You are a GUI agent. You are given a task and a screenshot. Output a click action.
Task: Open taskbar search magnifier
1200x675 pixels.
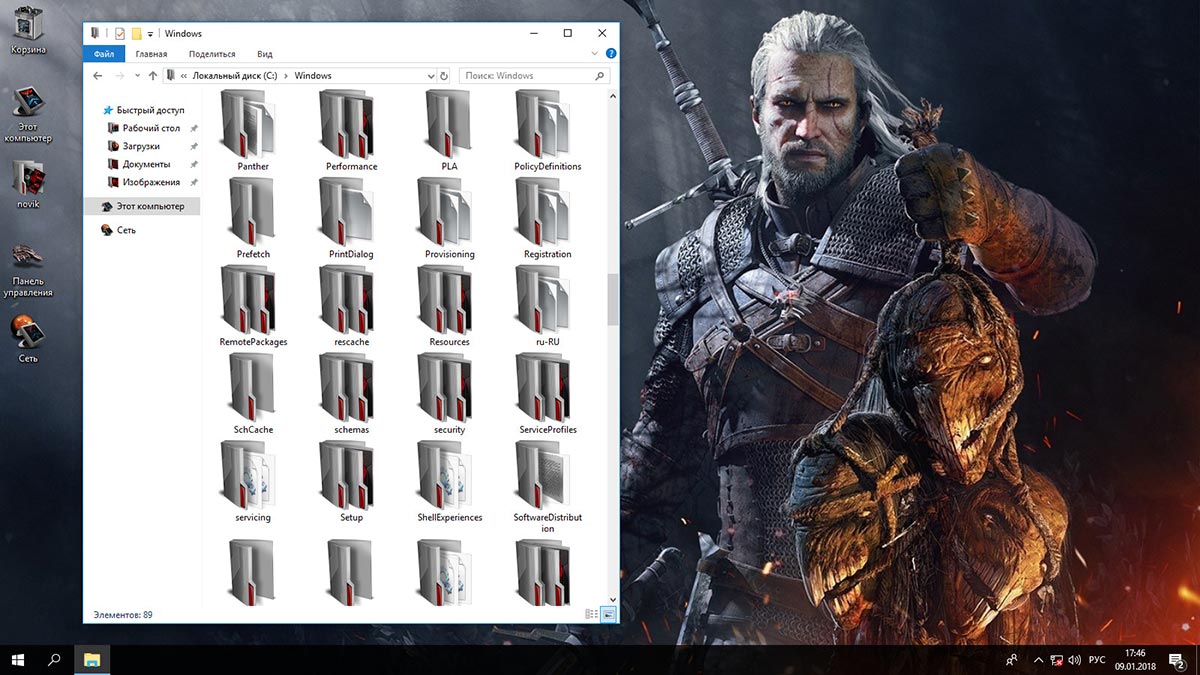tap(54, 660)
